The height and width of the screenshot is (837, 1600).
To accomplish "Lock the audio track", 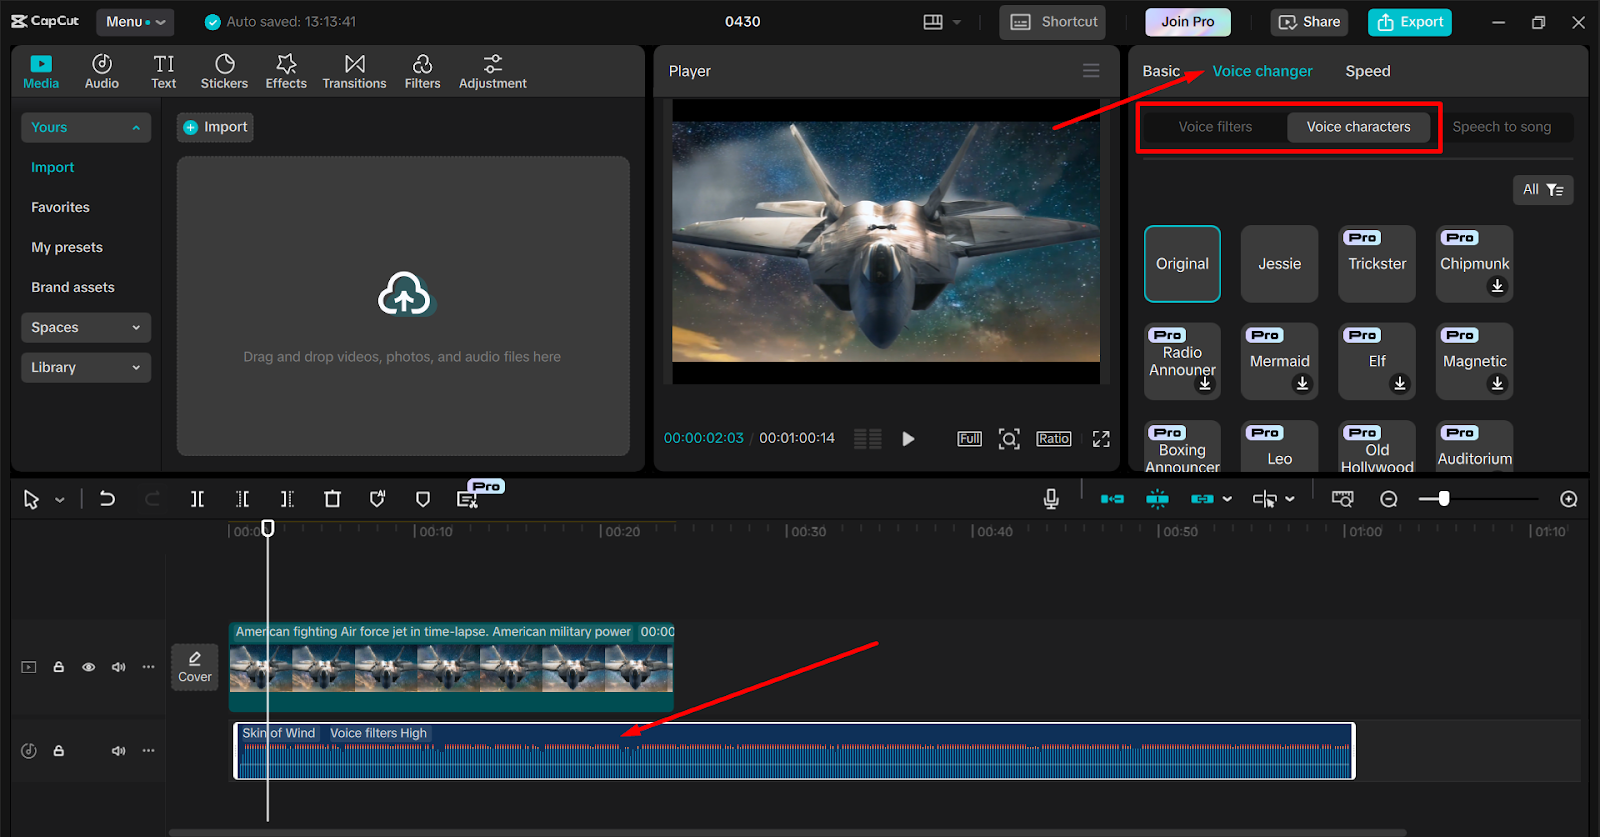I will pyautogui.click(x=59, y=751).
